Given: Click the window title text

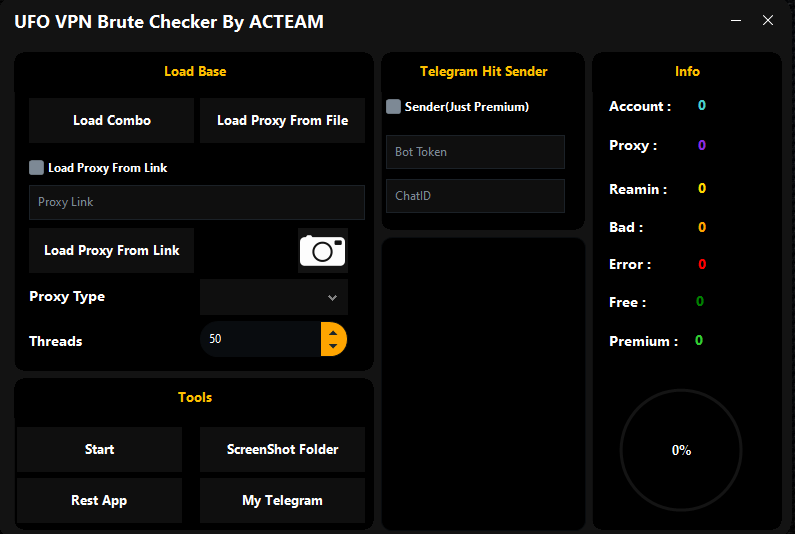Looking at the screenshot, I should [x=169, y=22].
